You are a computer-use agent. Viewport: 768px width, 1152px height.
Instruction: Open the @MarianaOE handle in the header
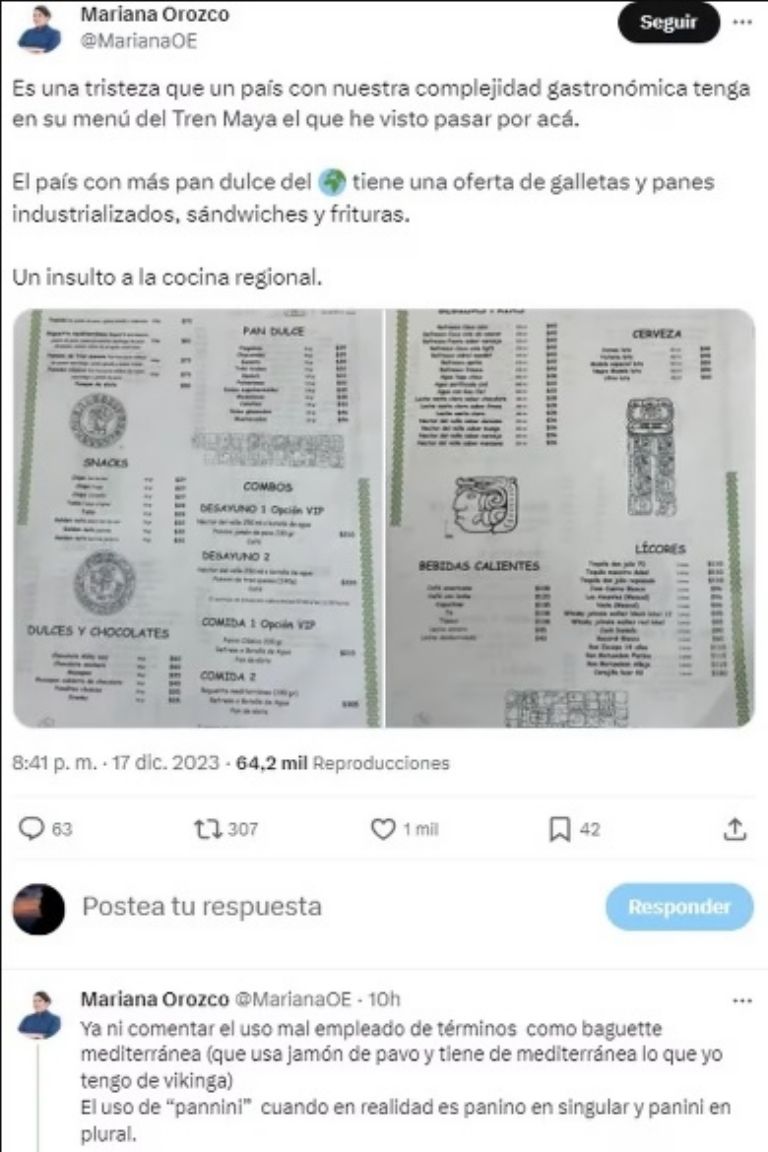(139, 41)
